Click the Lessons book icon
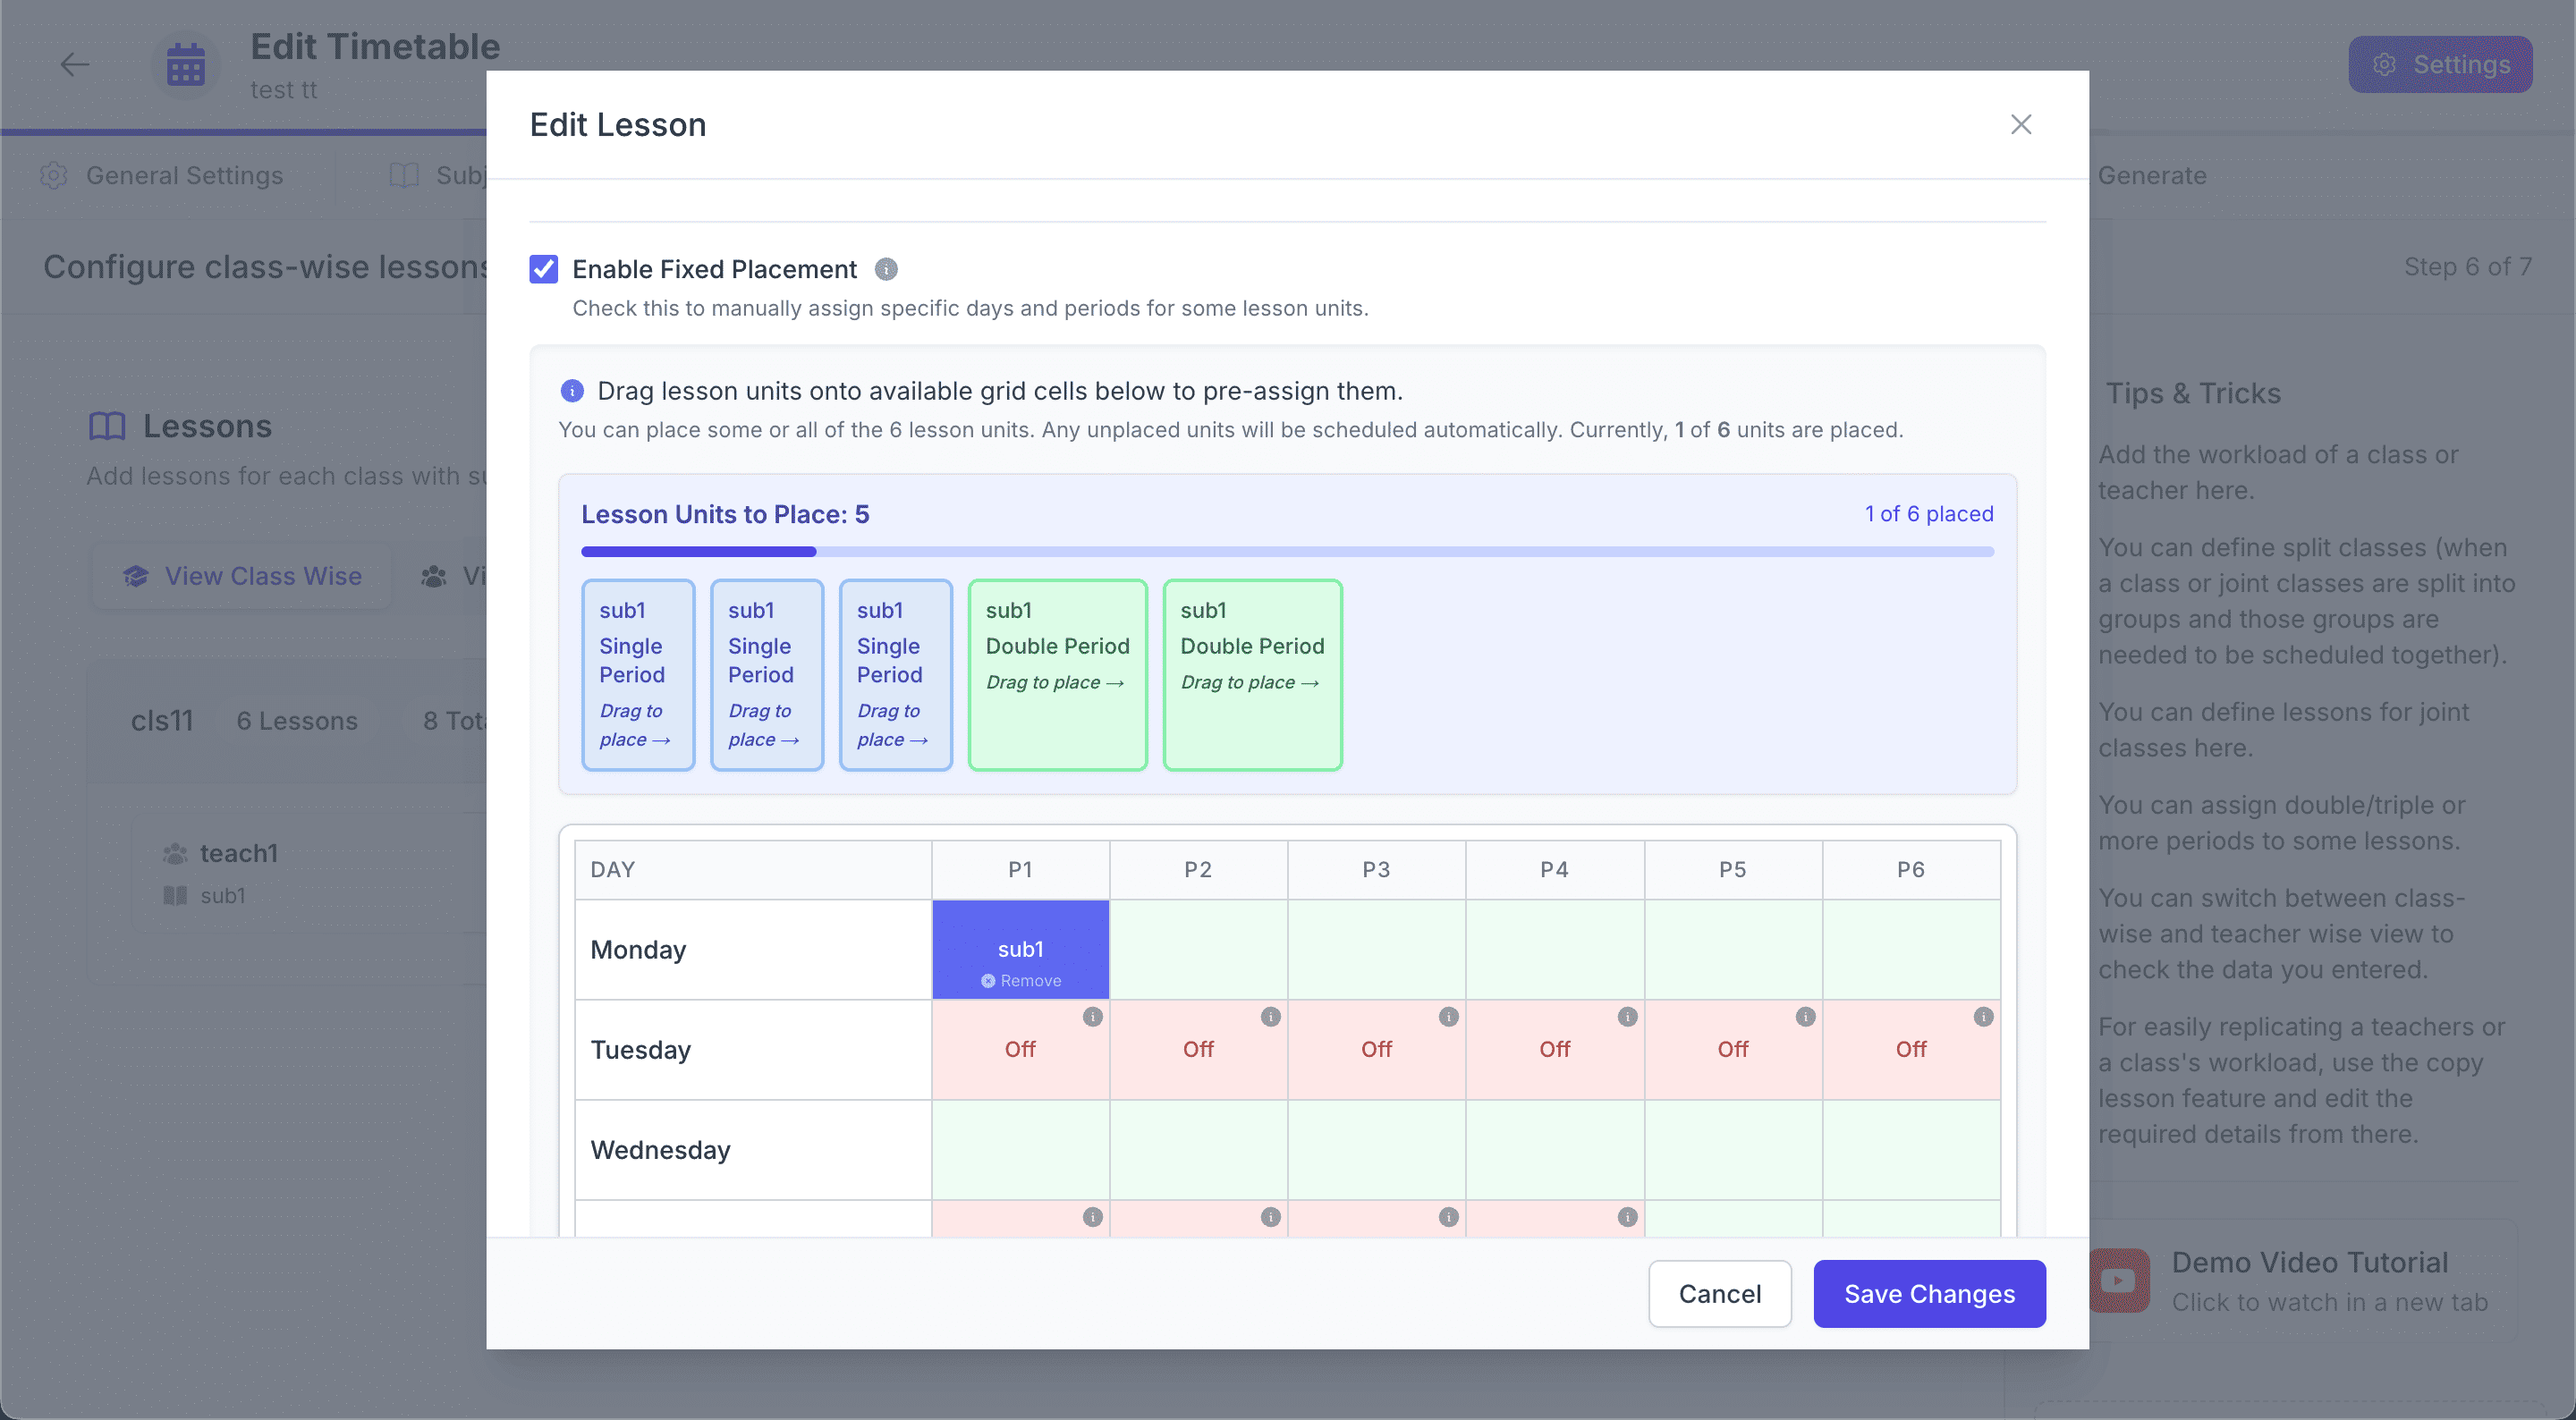 107,427
